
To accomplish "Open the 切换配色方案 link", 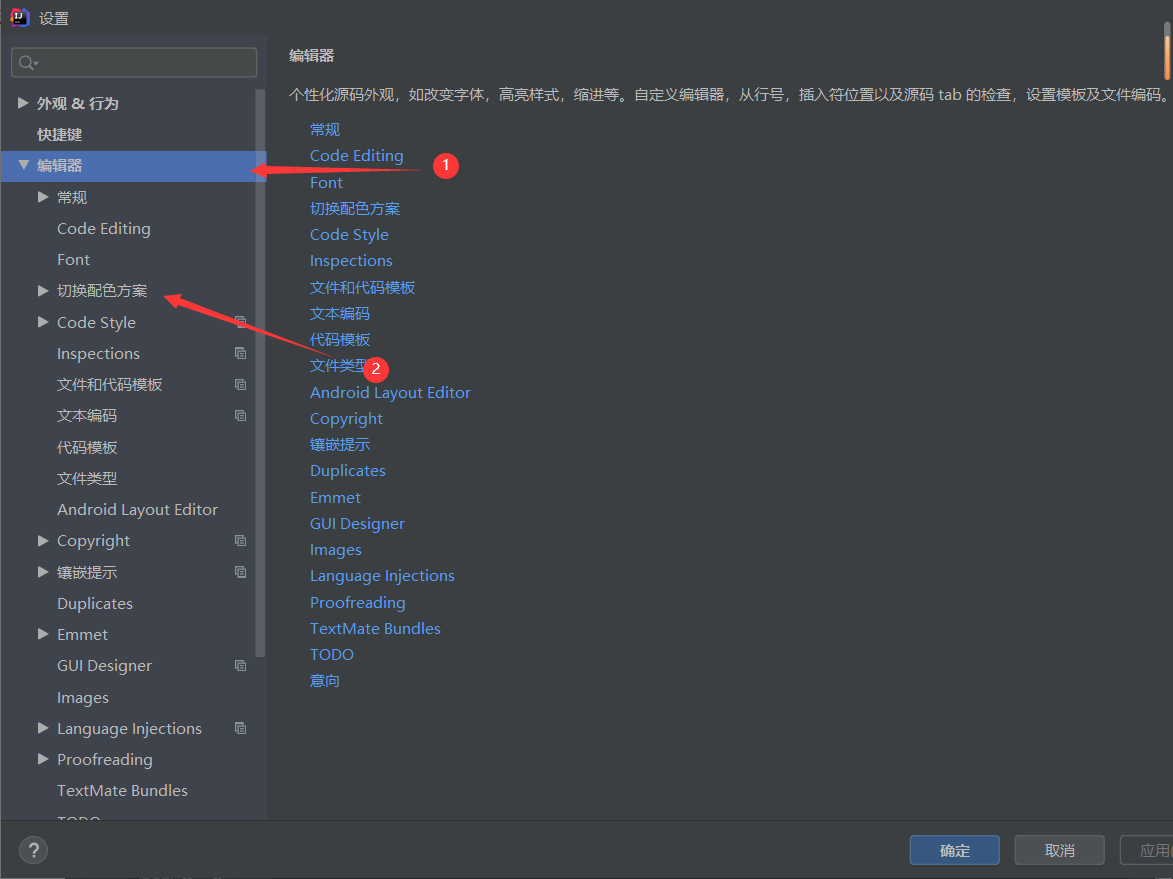I will pyautogui.click(x=355, y=209).
